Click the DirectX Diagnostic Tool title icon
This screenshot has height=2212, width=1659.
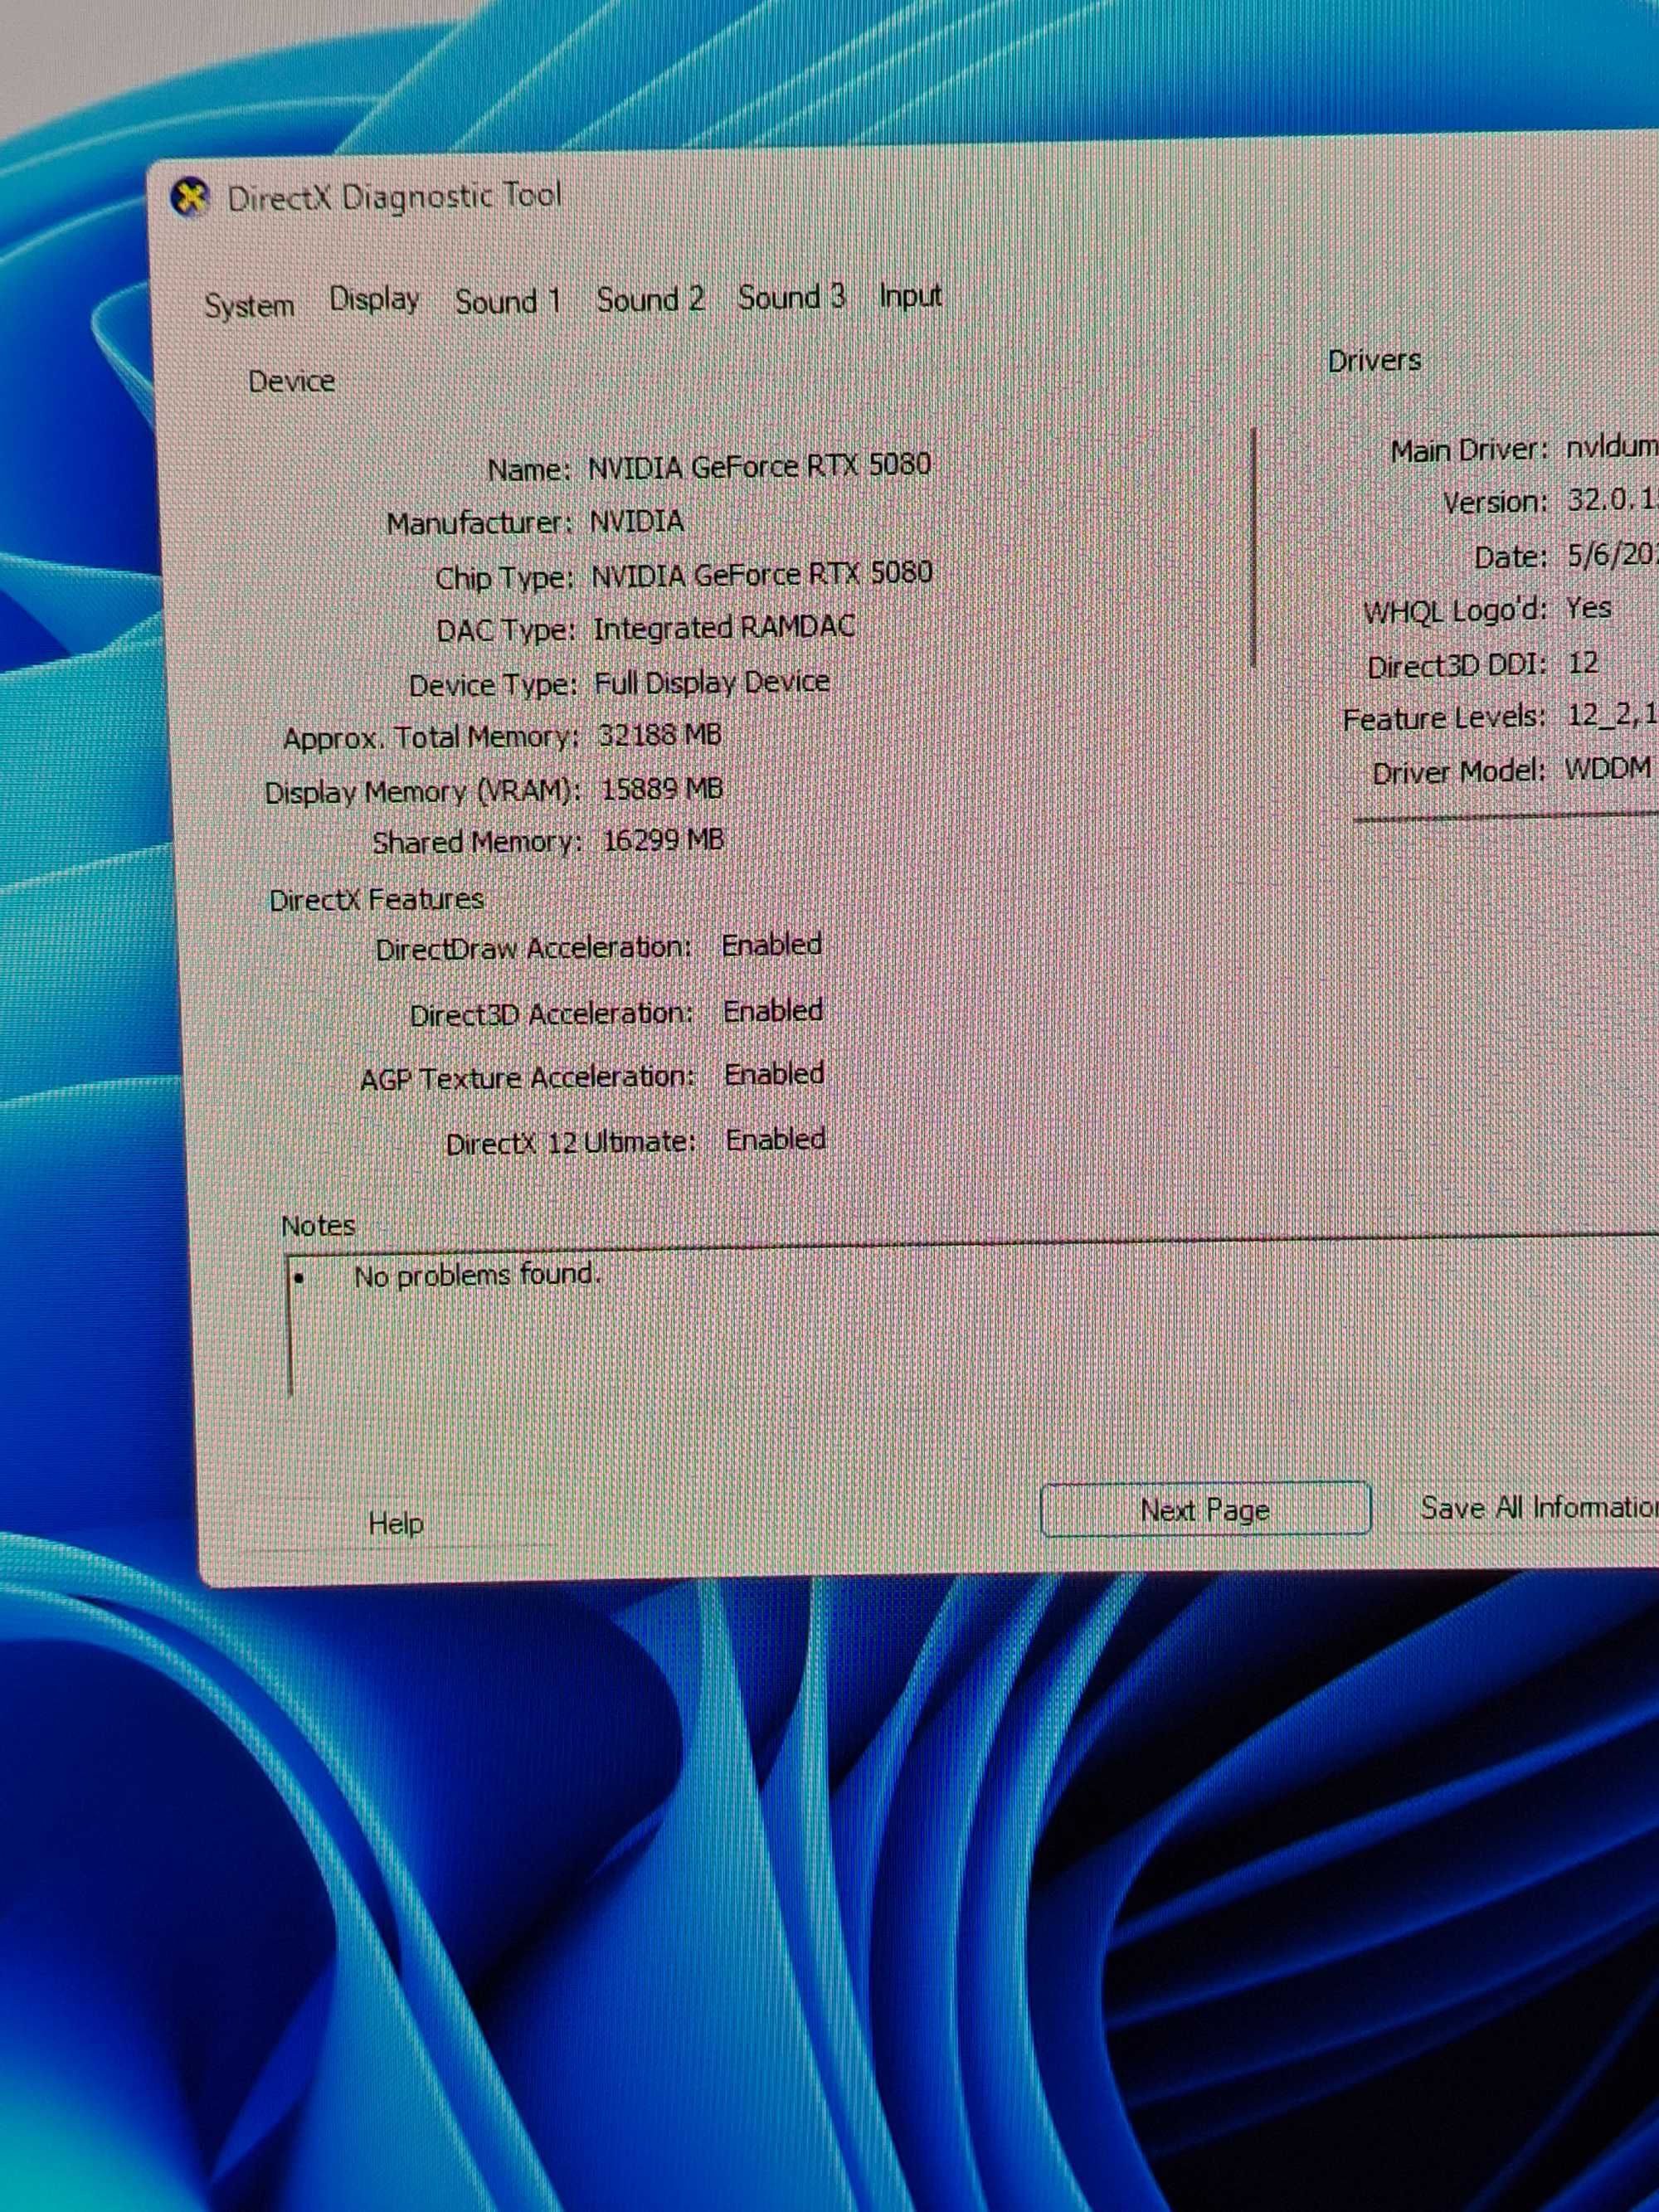tap(190, 197)
